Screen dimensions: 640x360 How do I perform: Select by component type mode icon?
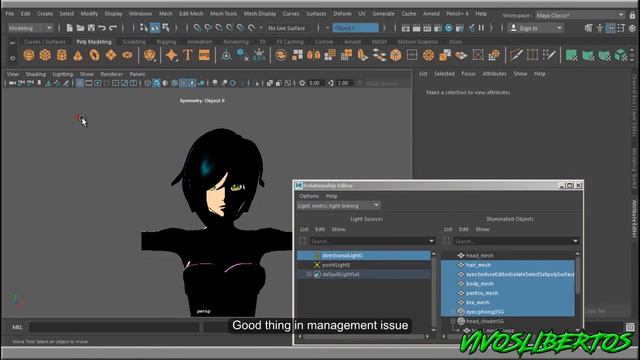[x=166, y=28]
